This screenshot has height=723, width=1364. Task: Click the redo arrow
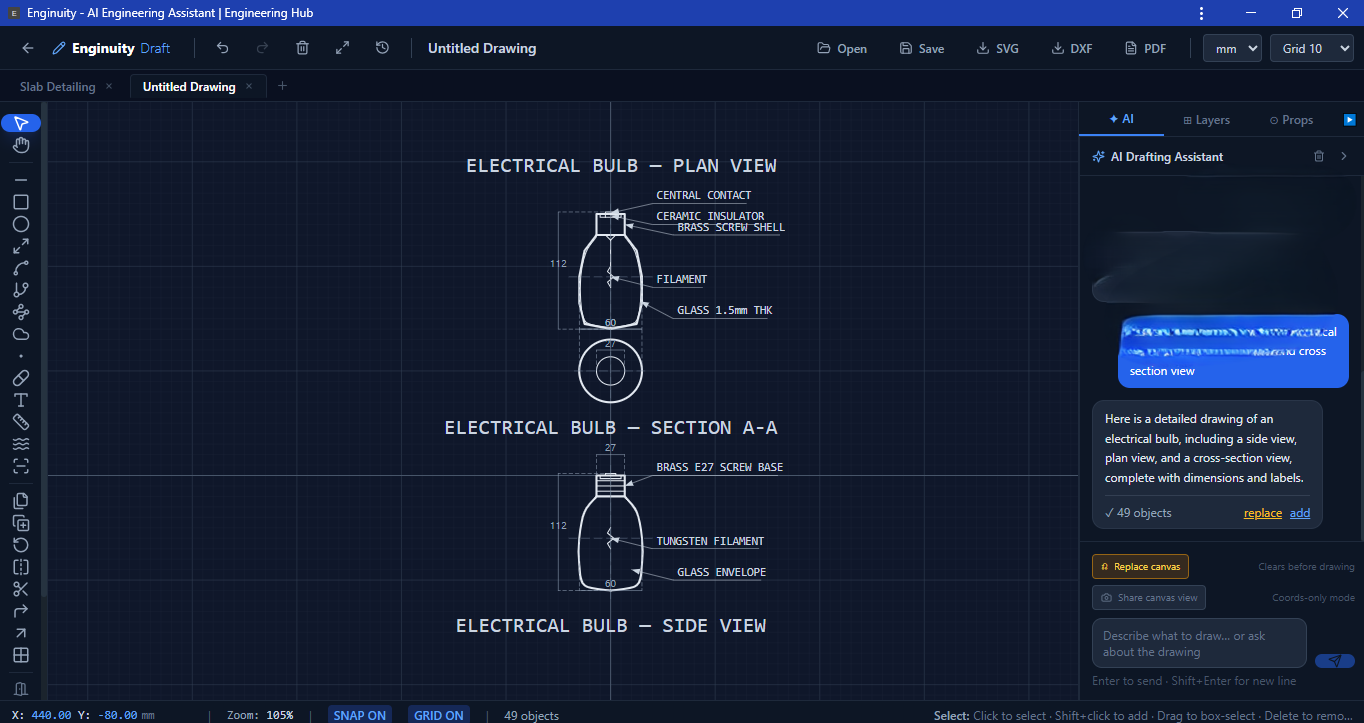[262, 48]
